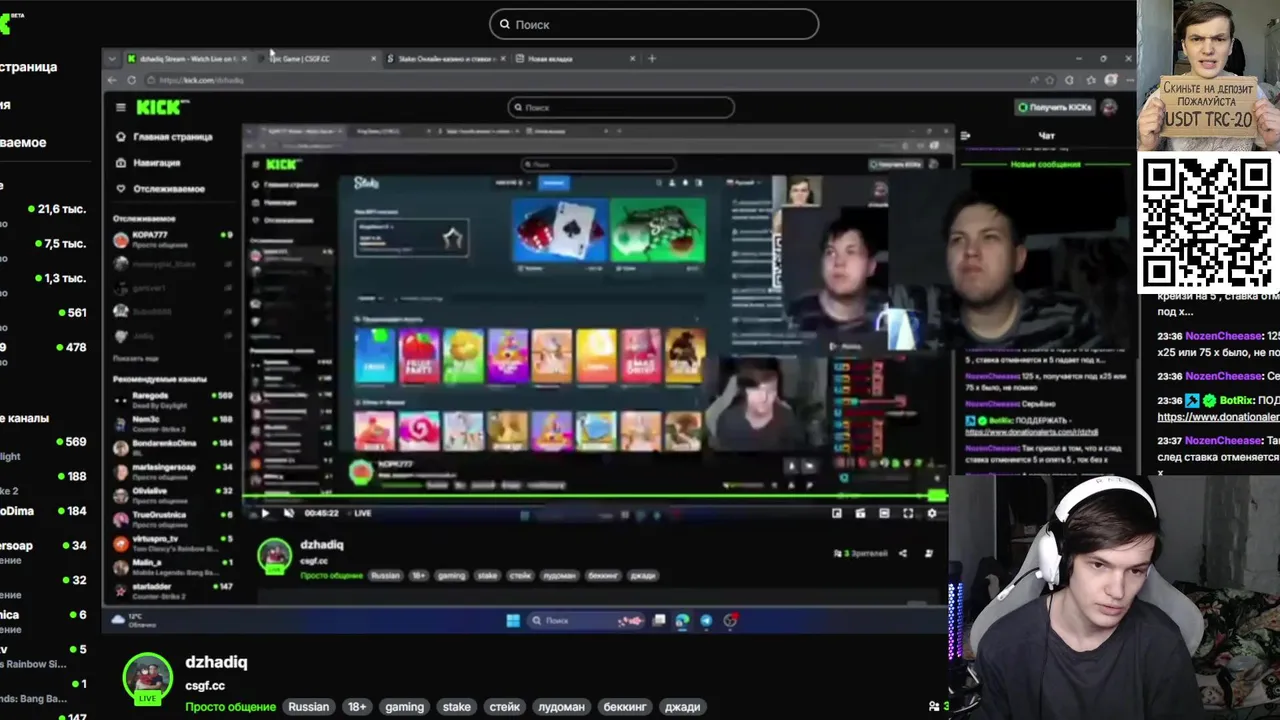This screenshot has height=720, width=1280.
Task: Open Telegram from the streamed taskbar
Action: coord(706,621)
